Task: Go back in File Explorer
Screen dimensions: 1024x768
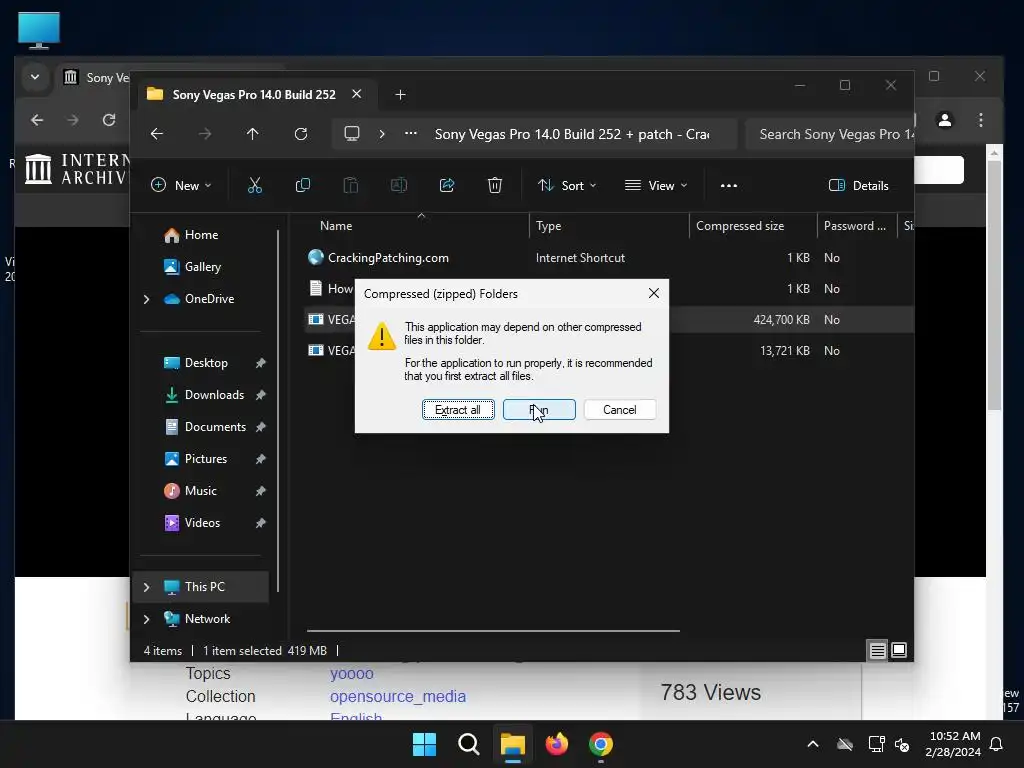Action: point(157,134)
